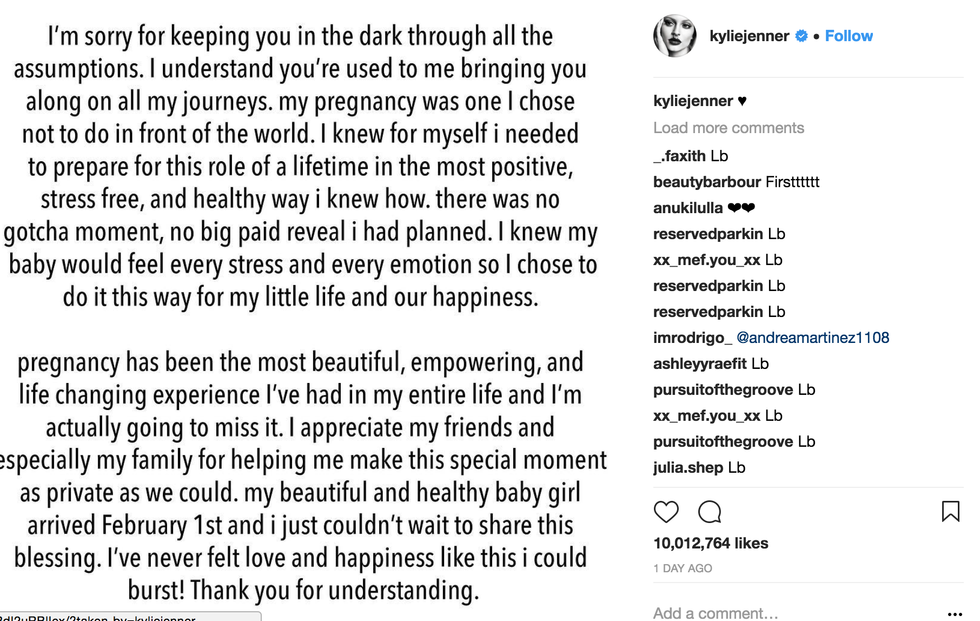Screen dimensions: 980x621
Task: Visit julia.shep's profile
Action: click(x=688, y=467)
